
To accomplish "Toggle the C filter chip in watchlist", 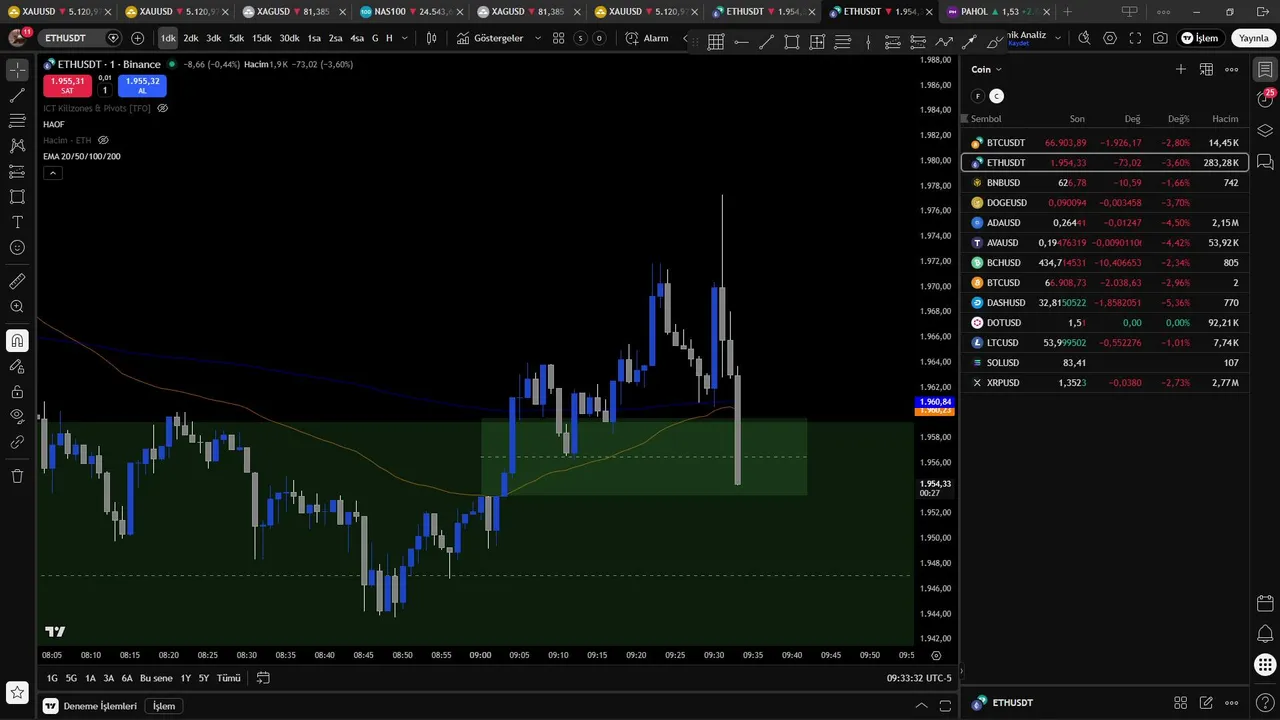I will 996,96.
